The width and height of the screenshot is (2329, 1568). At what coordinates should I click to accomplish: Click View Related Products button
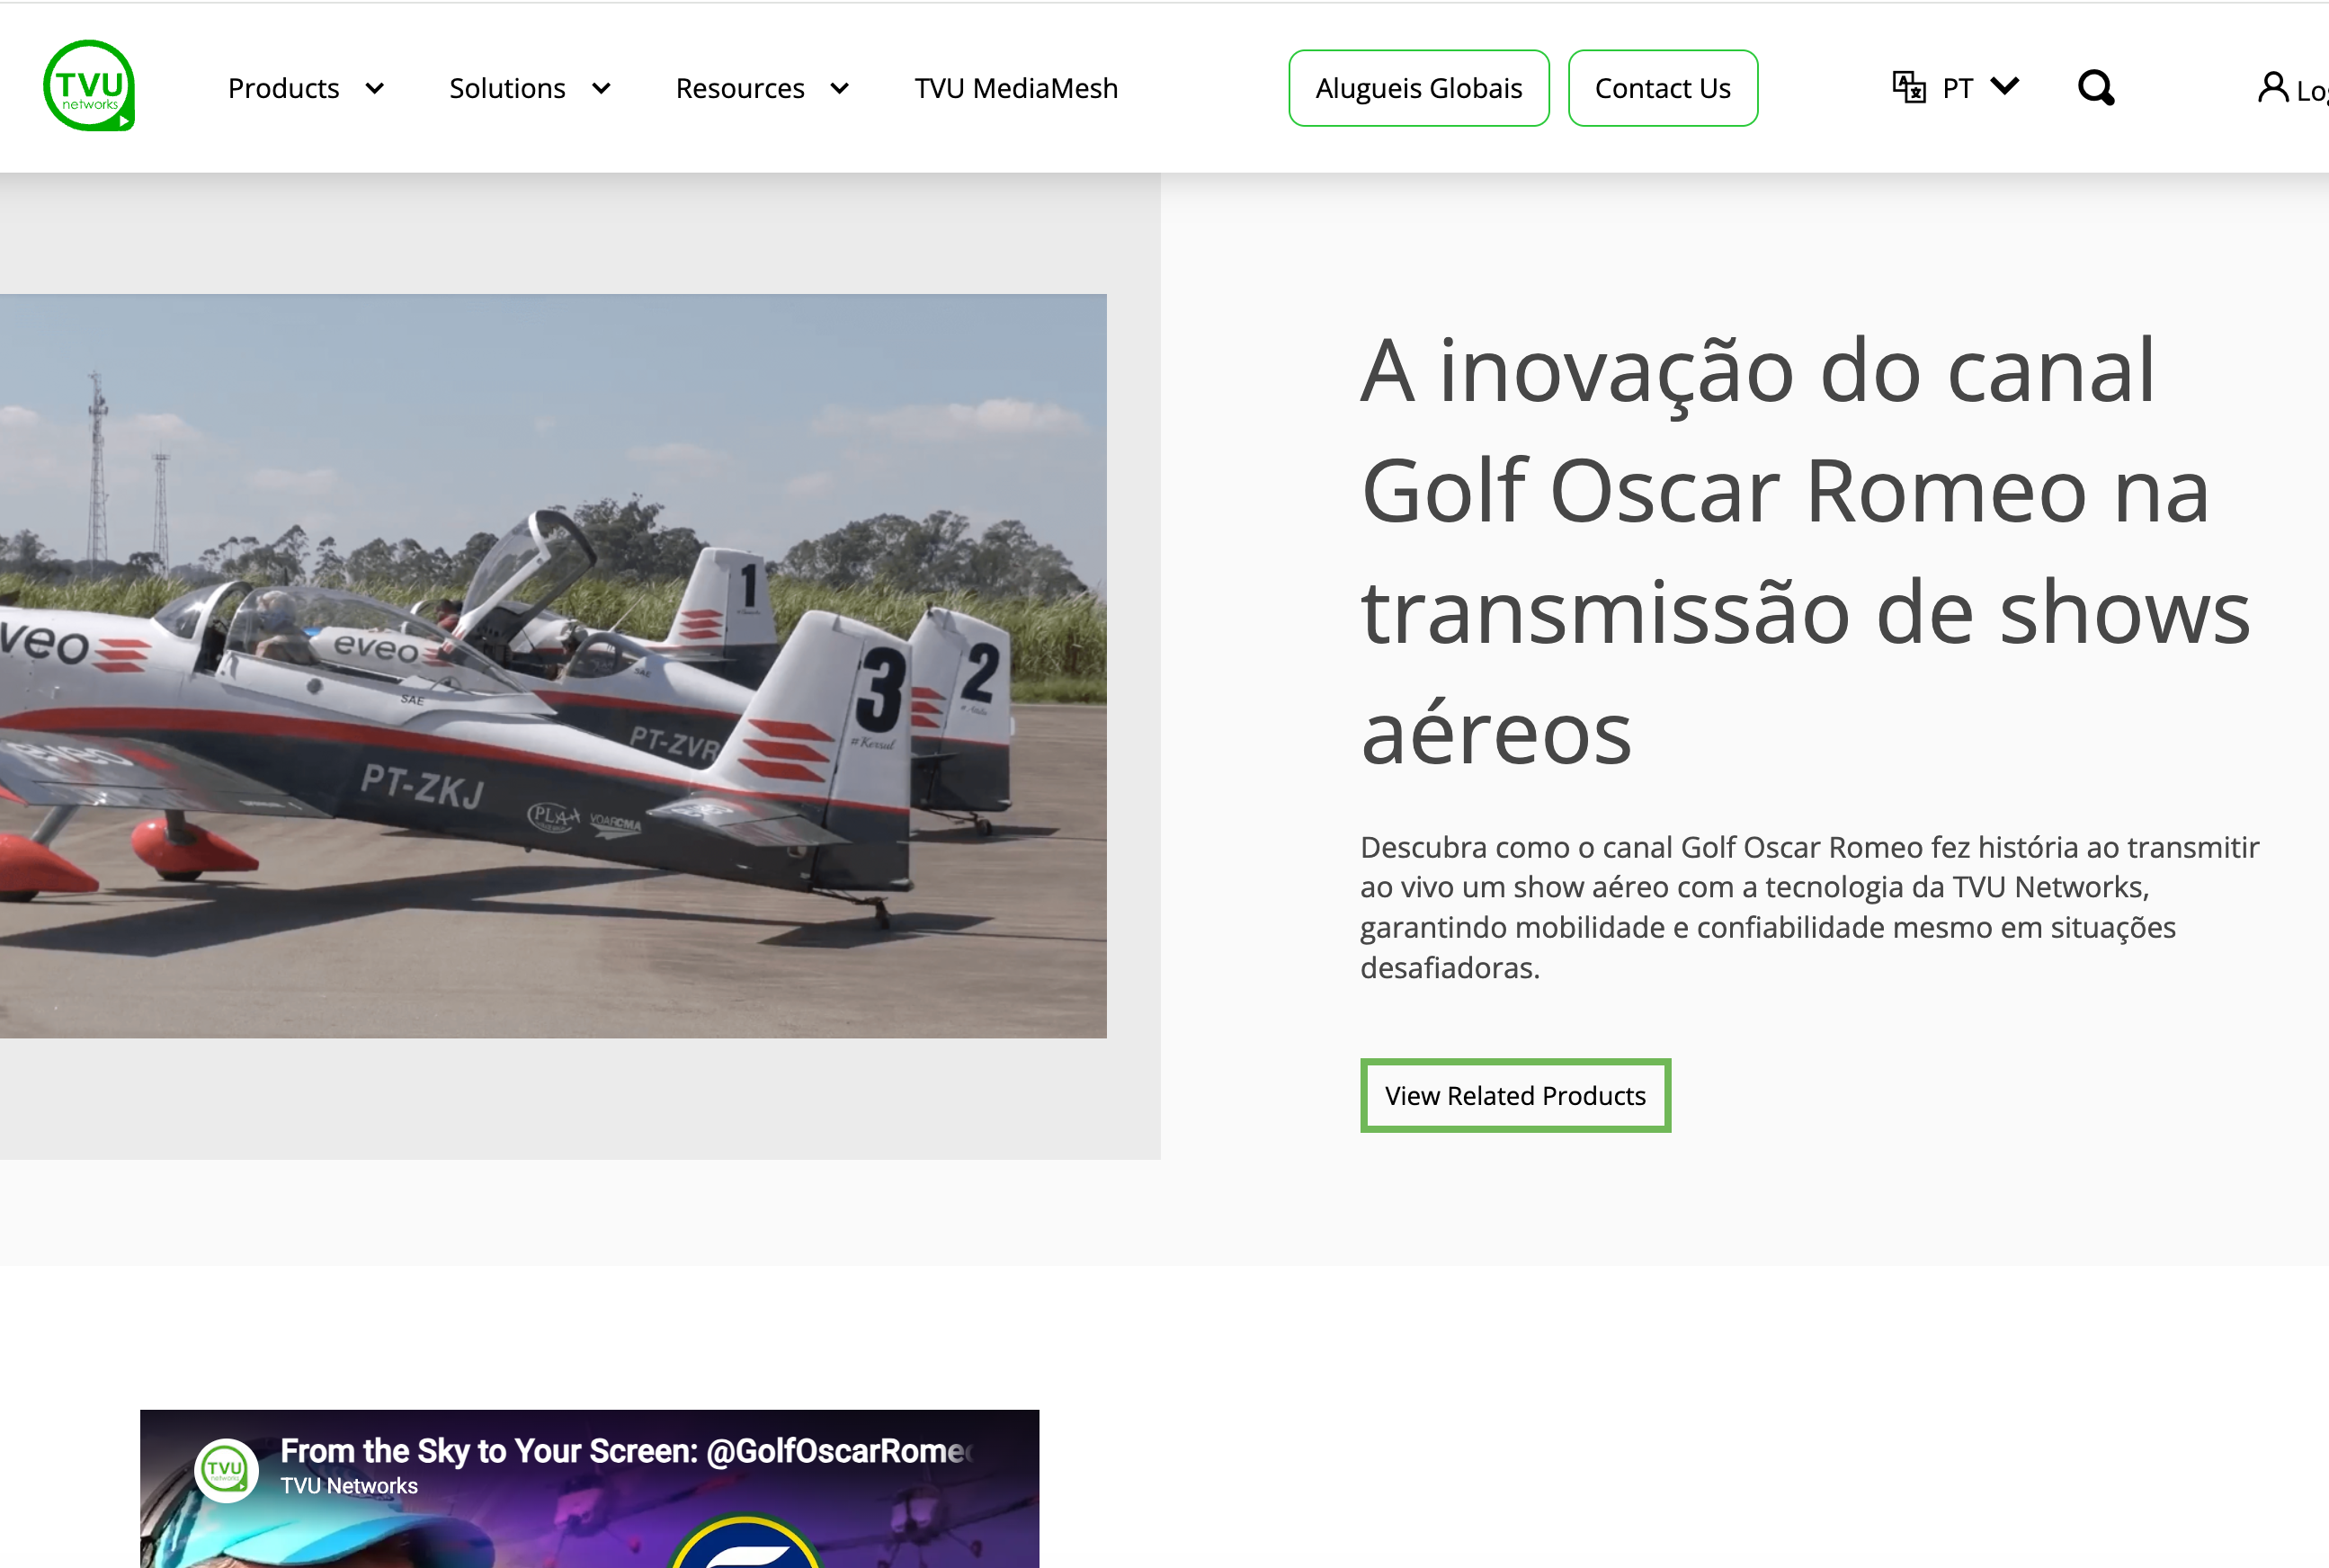click(x=1514, y=1095)
